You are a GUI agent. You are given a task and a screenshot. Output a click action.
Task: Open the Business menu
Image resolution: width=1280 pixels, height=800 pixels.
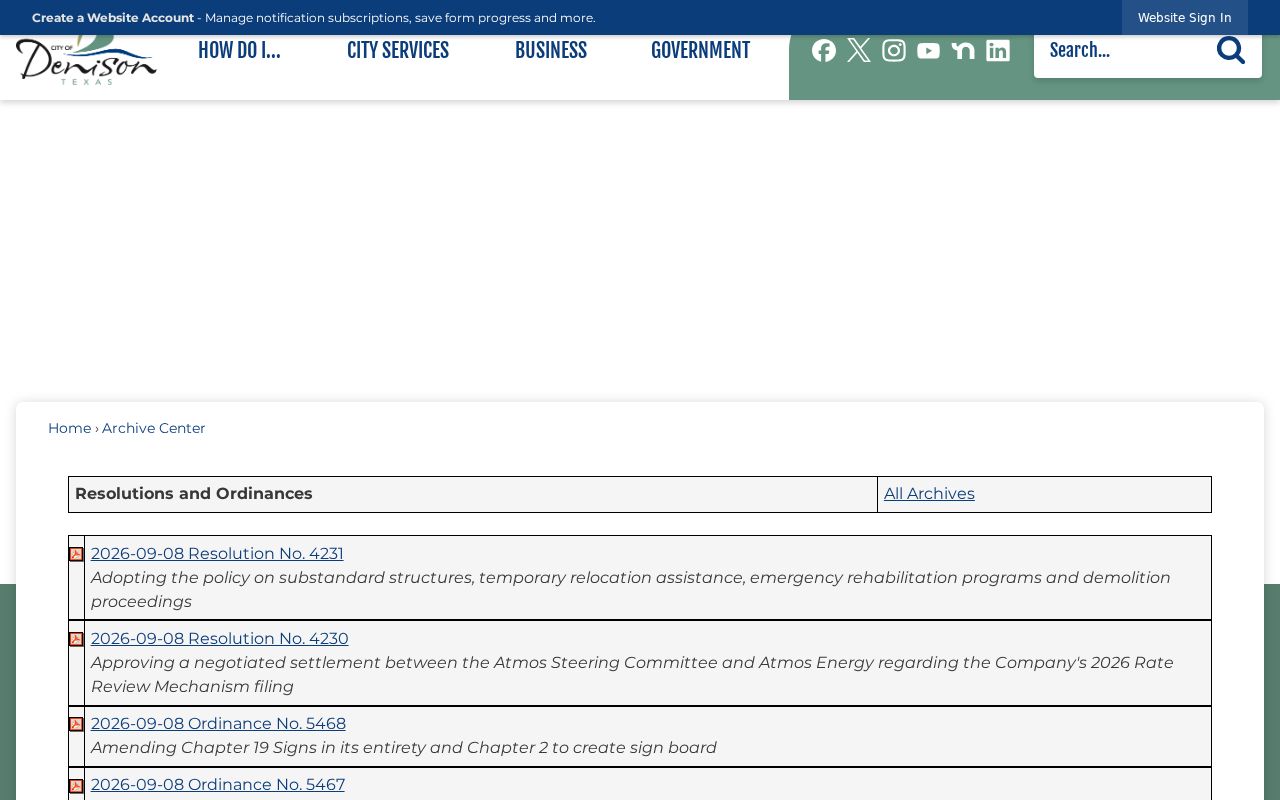click(x=551, y=51)
